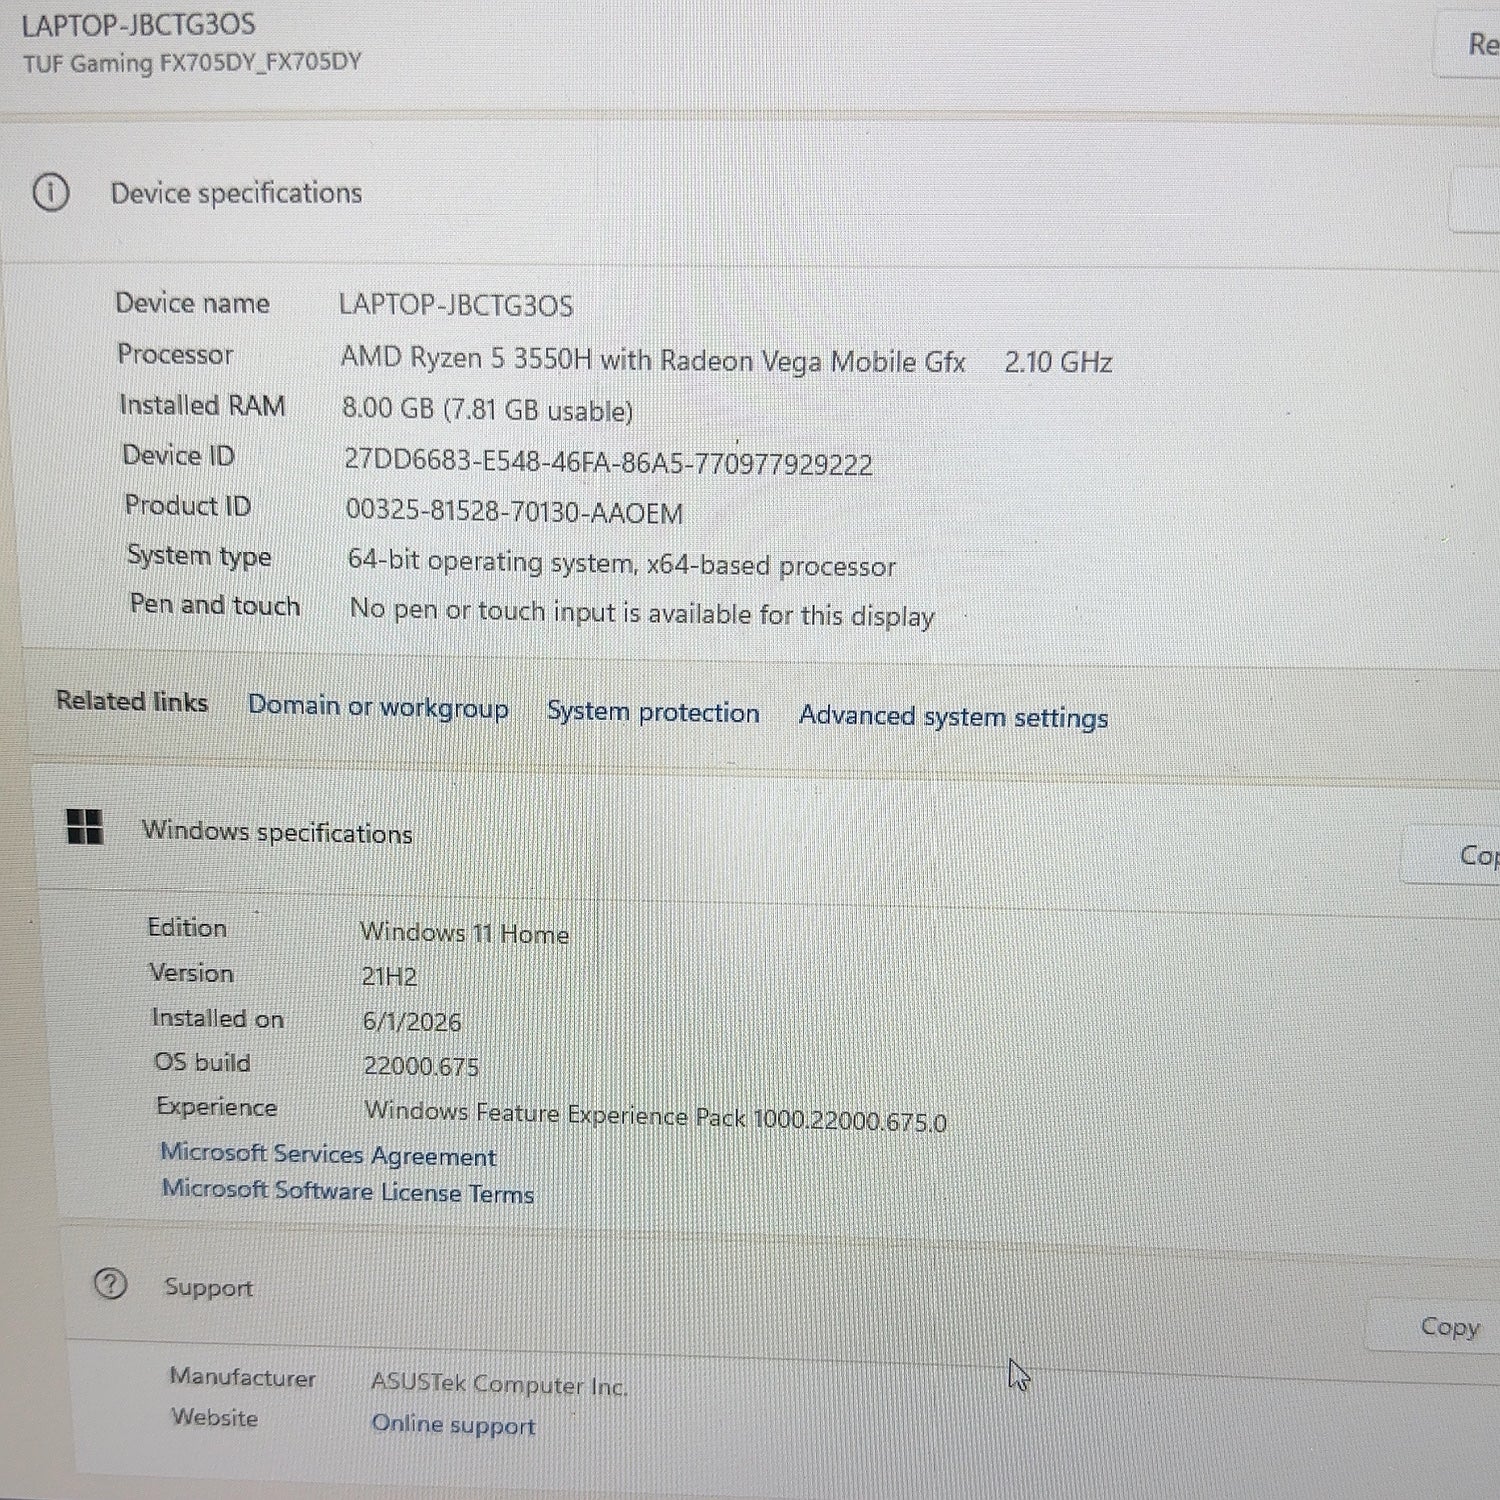
Task: Select the Windows Feature Experience Pack text
Action: pyautogui.click(x=655, y=1116)
